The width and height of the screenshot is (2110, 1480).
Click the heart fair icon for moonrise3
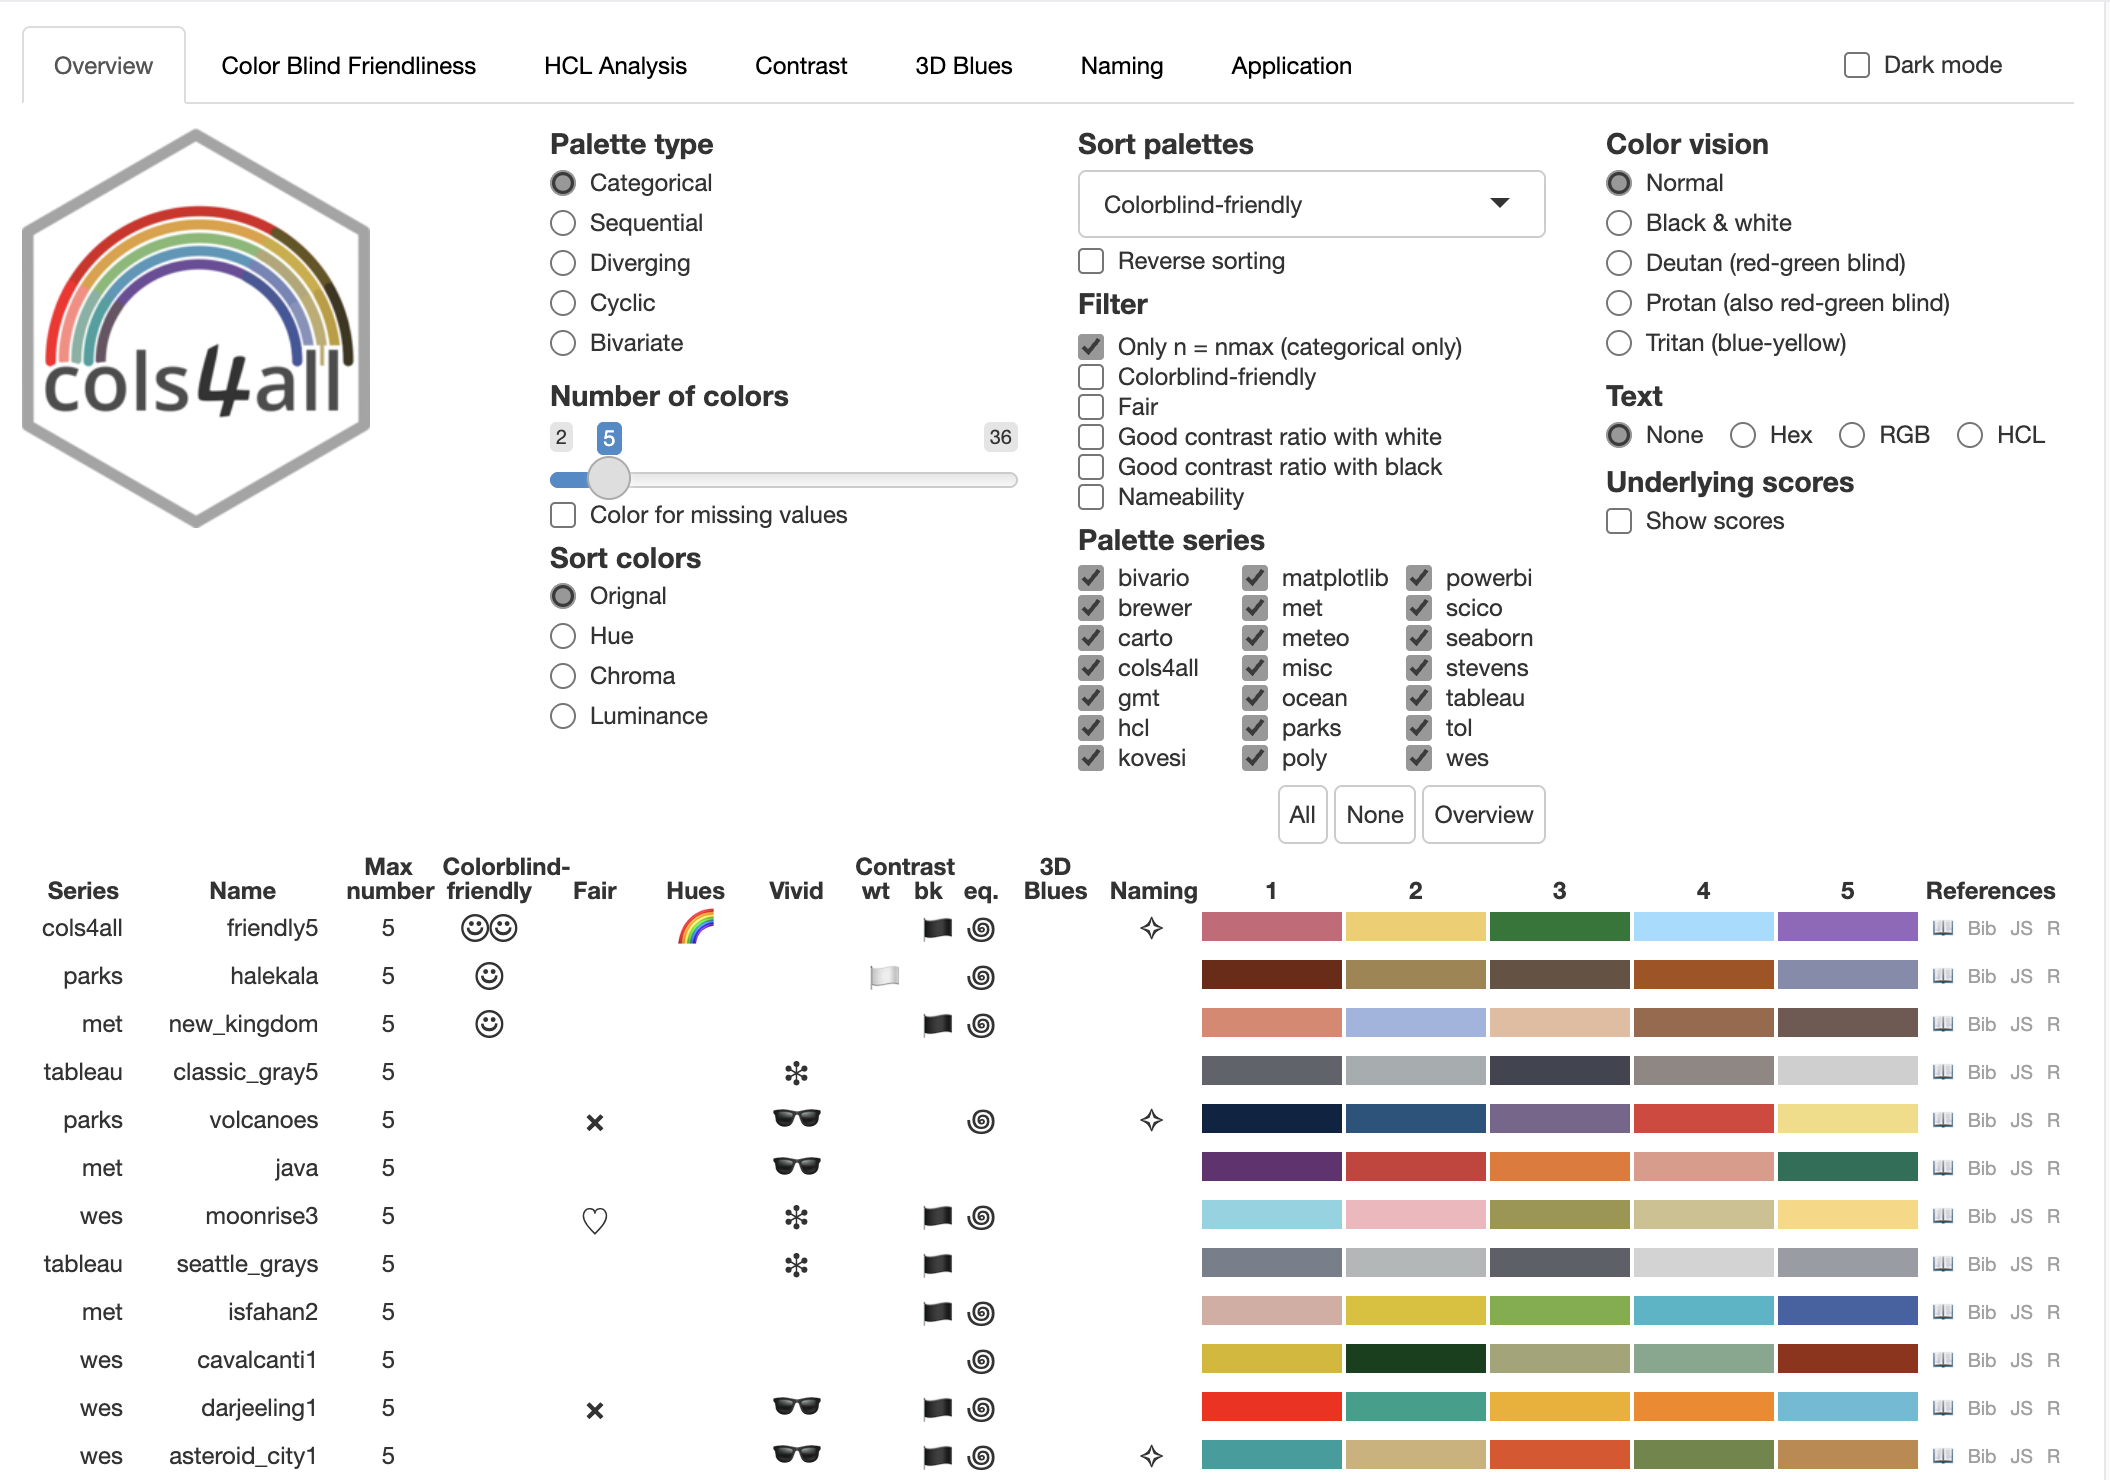[595, 1219]
